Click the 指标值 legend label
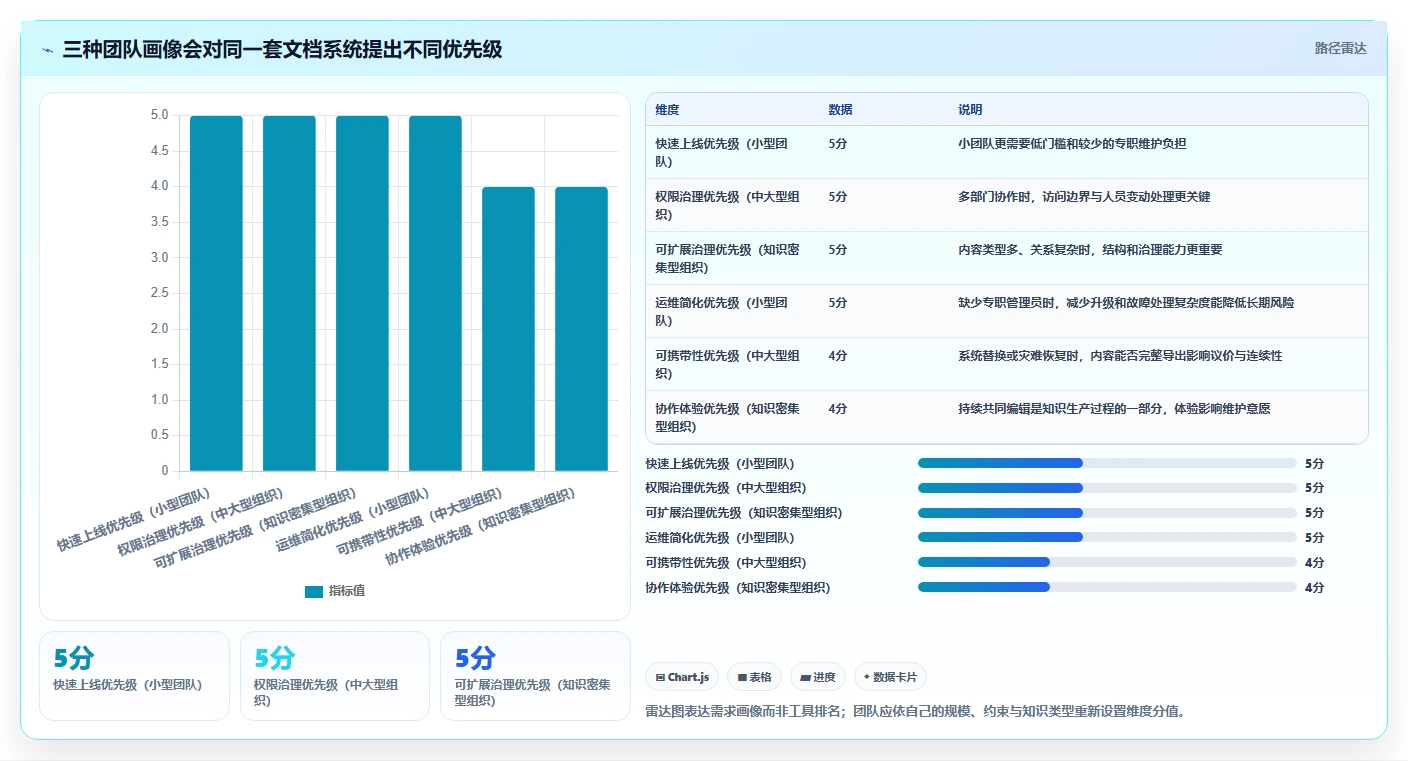This screenshot has height=761, width=1408. click(347, 591)
